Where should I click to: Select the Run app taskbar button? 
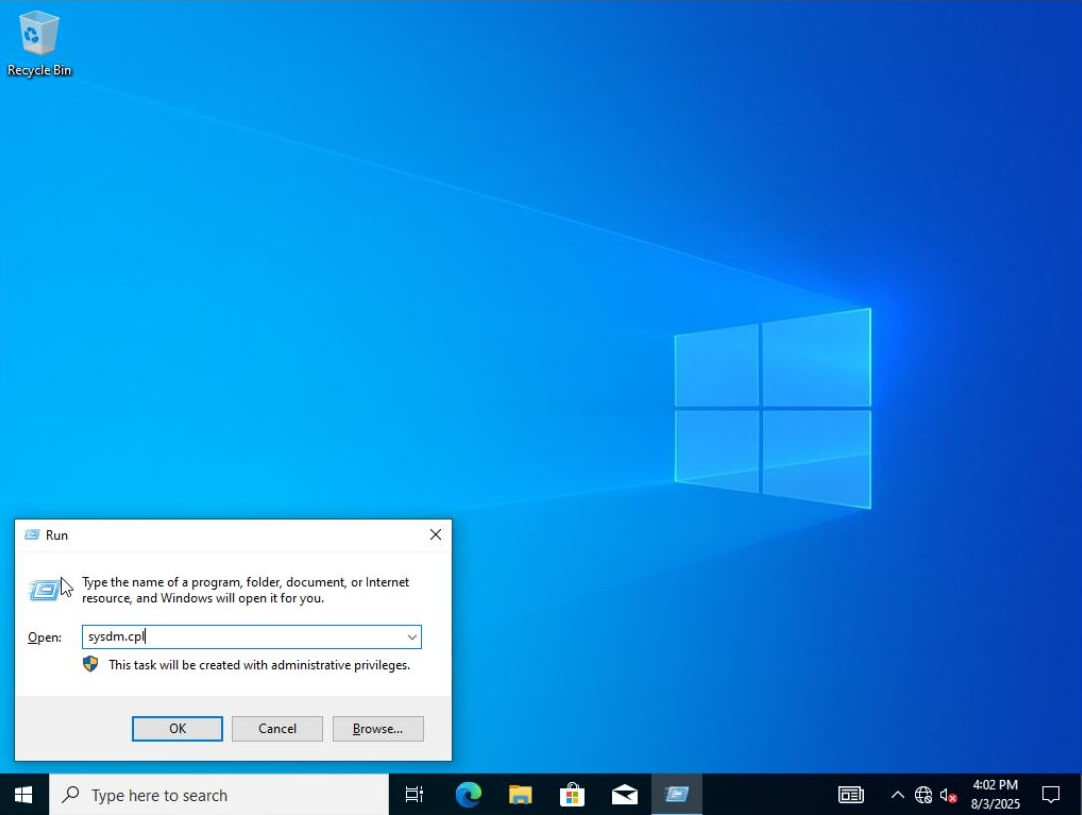click(677, 795)
